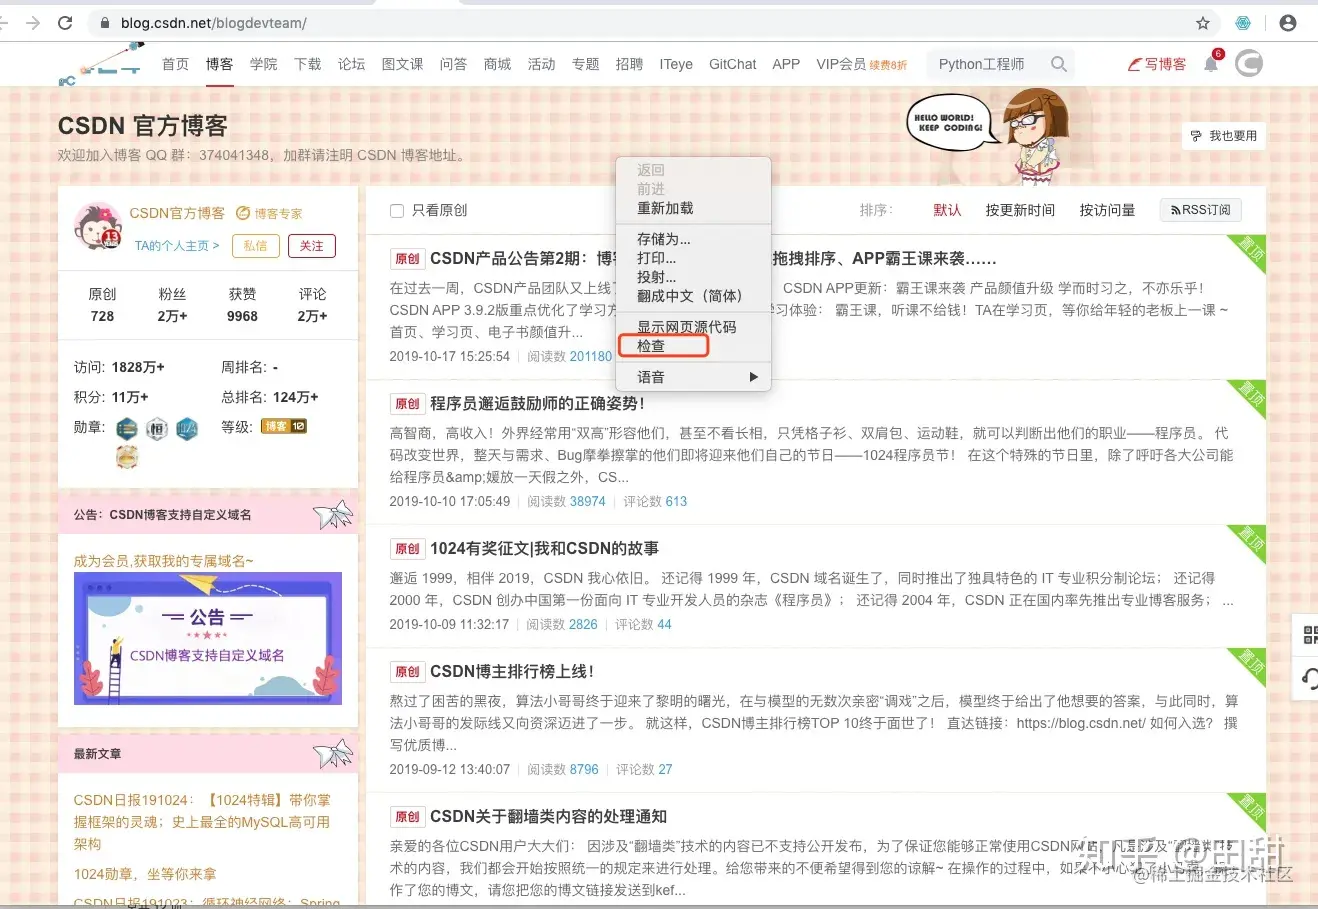Click the 关注 button
Screen dimensions: 1318x909
pos(312,246)
